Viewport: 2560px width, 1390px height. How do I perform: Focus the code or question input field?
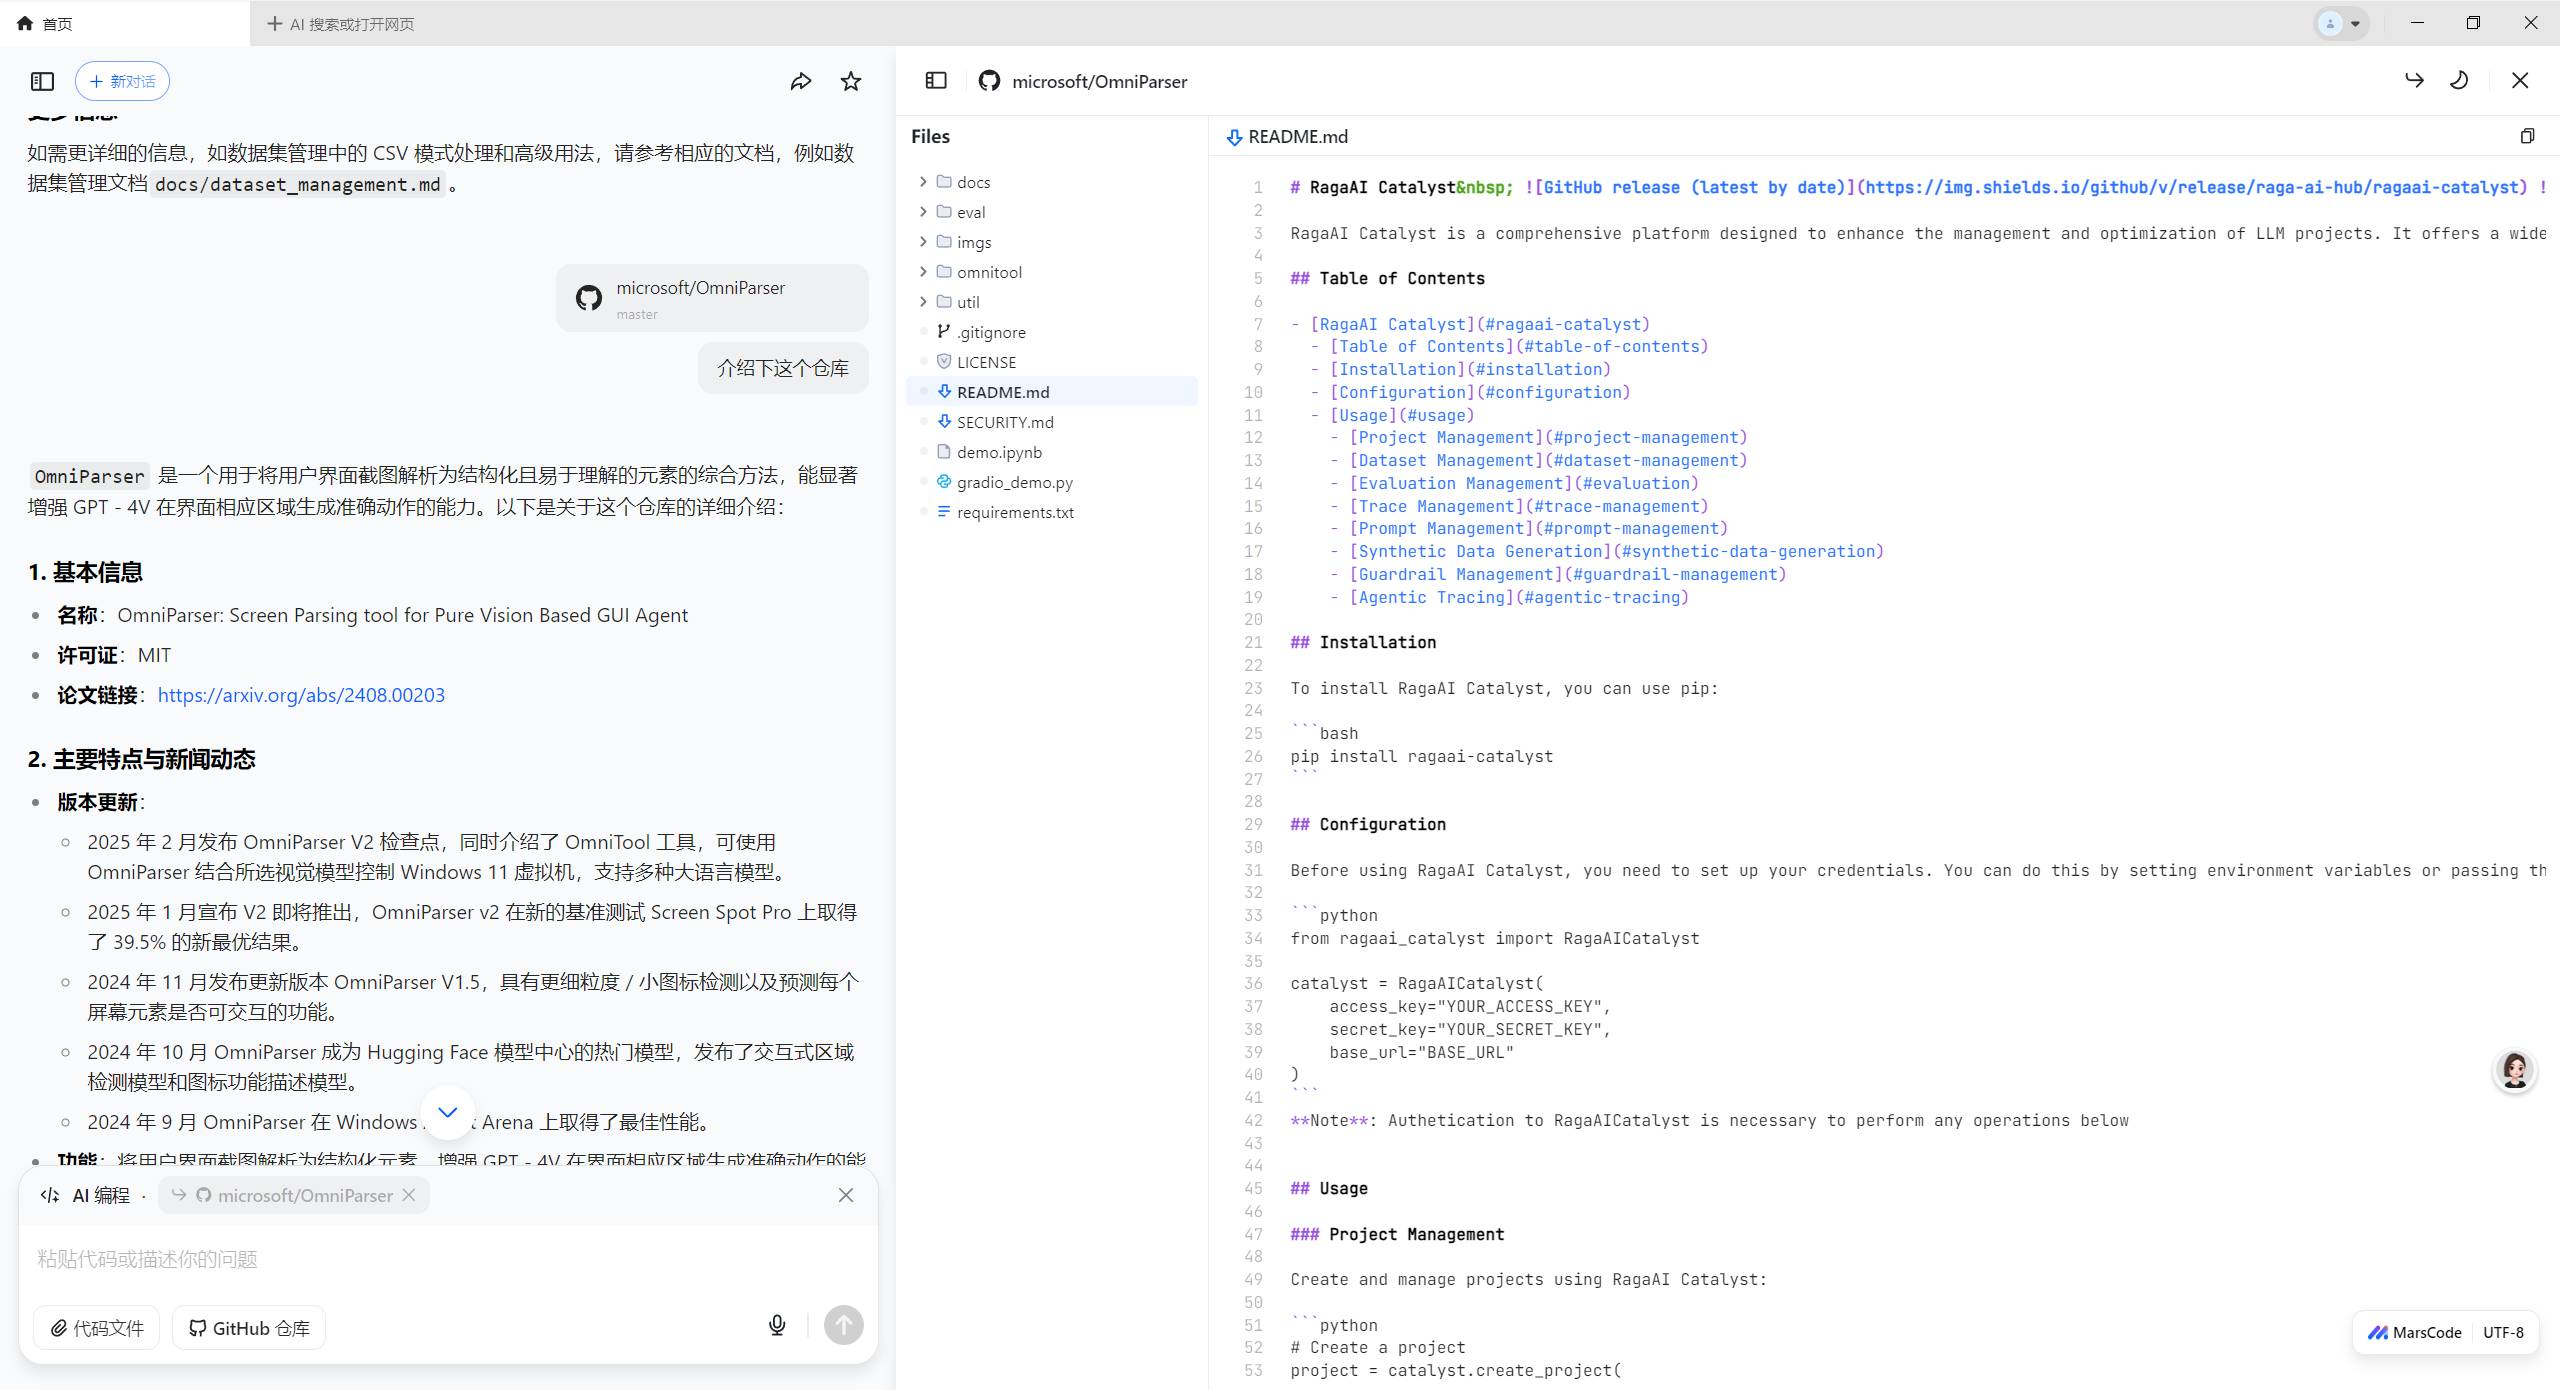tap(448, 1259)
